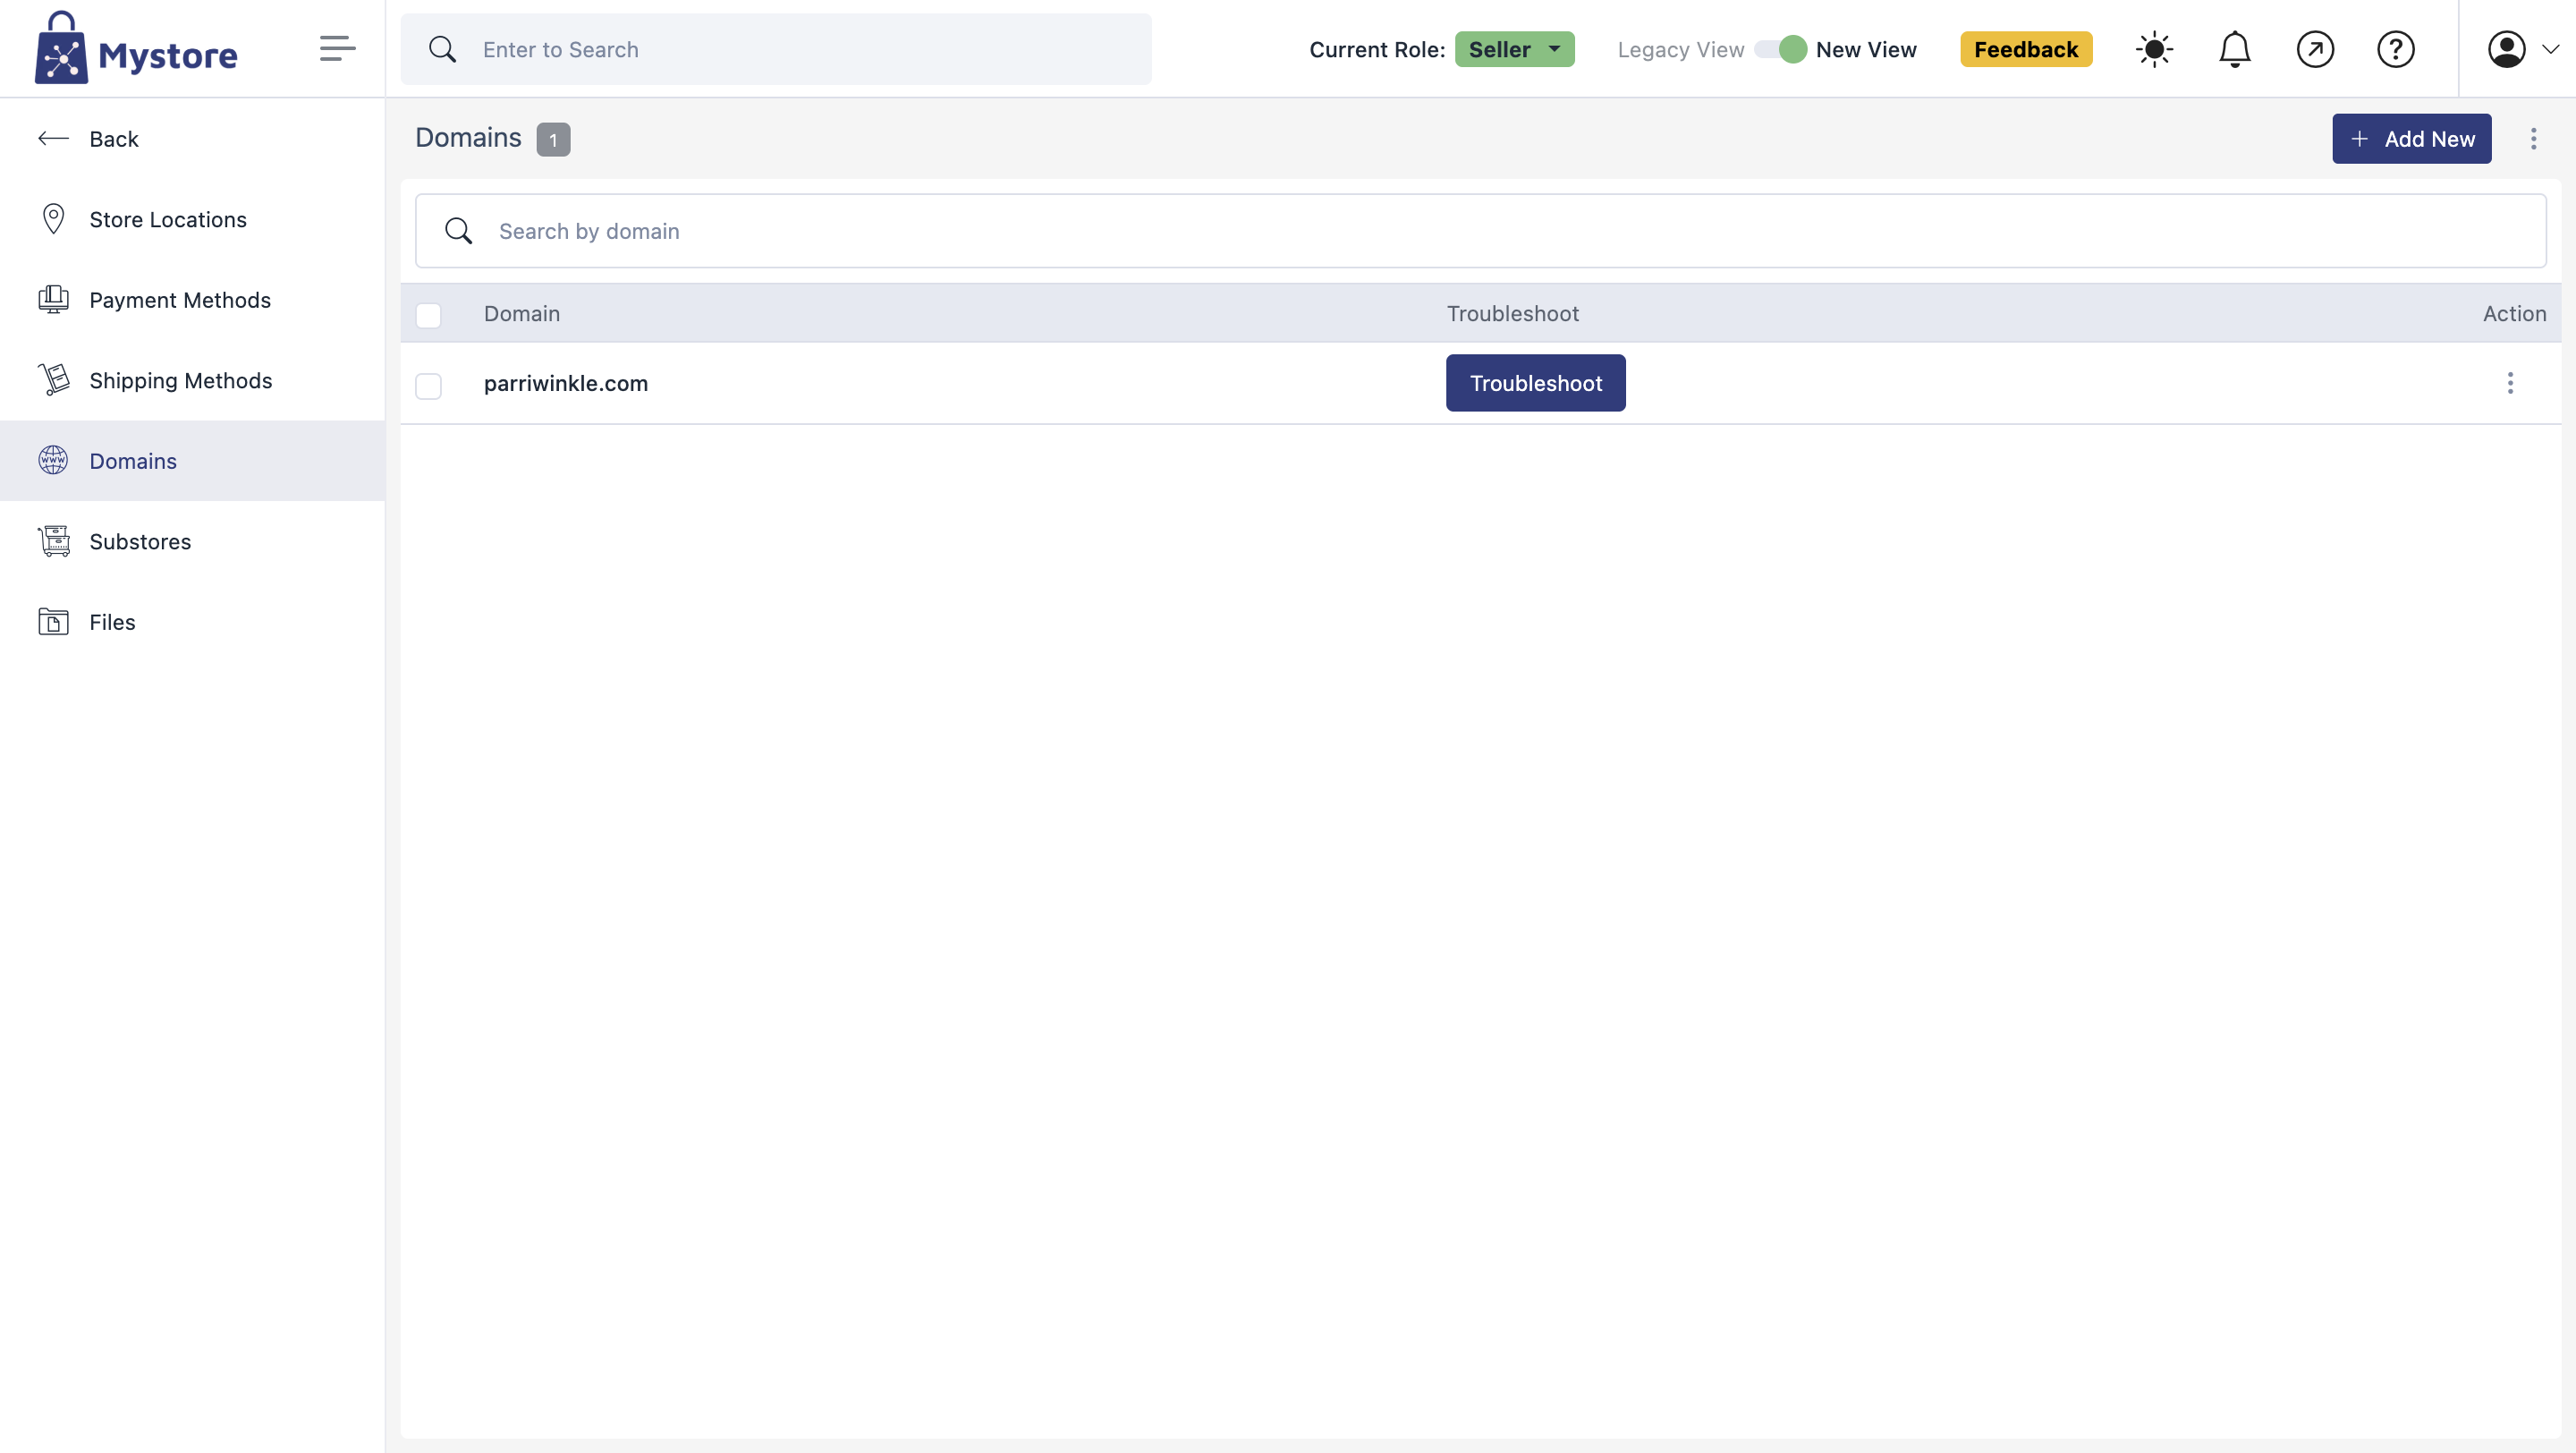
Task: Click the Legacy View label
Action: tap(1680, 49)
